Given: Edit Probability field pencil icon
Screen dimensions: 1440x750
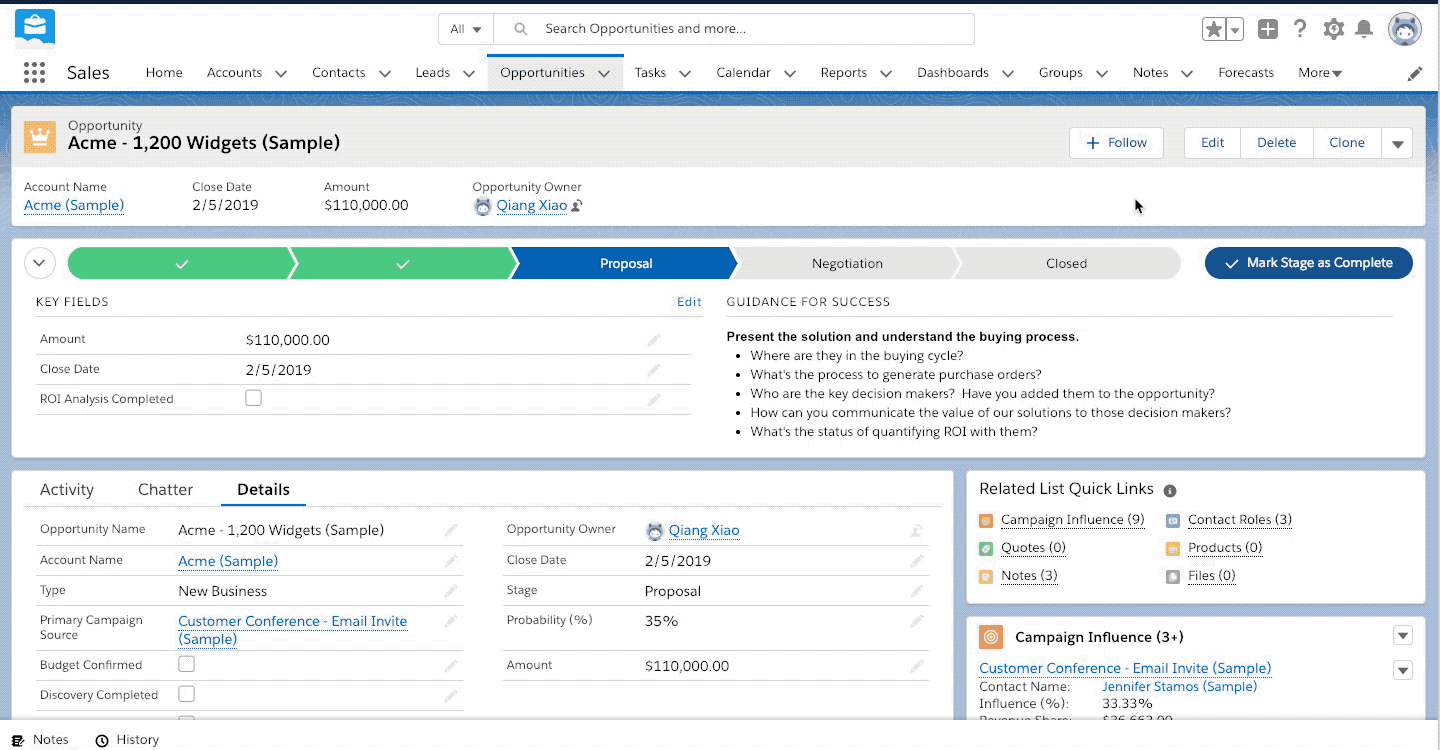Looking at the screenshot, I should coord(917,621).
